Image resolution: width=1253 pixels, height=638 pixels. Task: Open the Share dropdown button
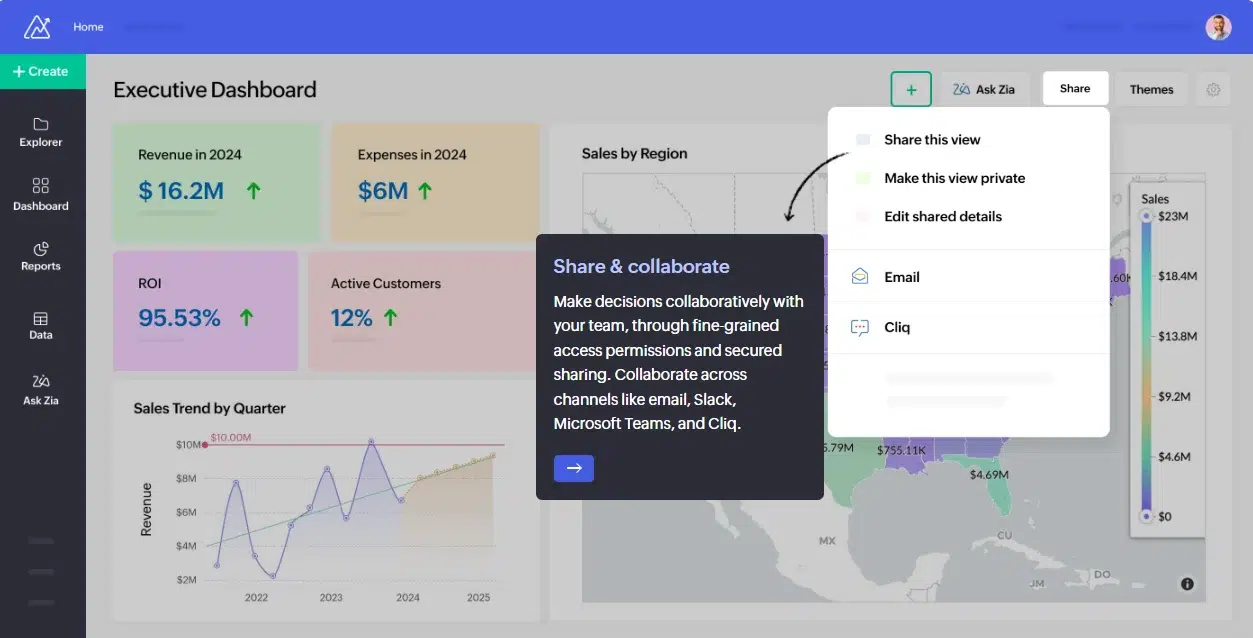[x=1075, y=89]
